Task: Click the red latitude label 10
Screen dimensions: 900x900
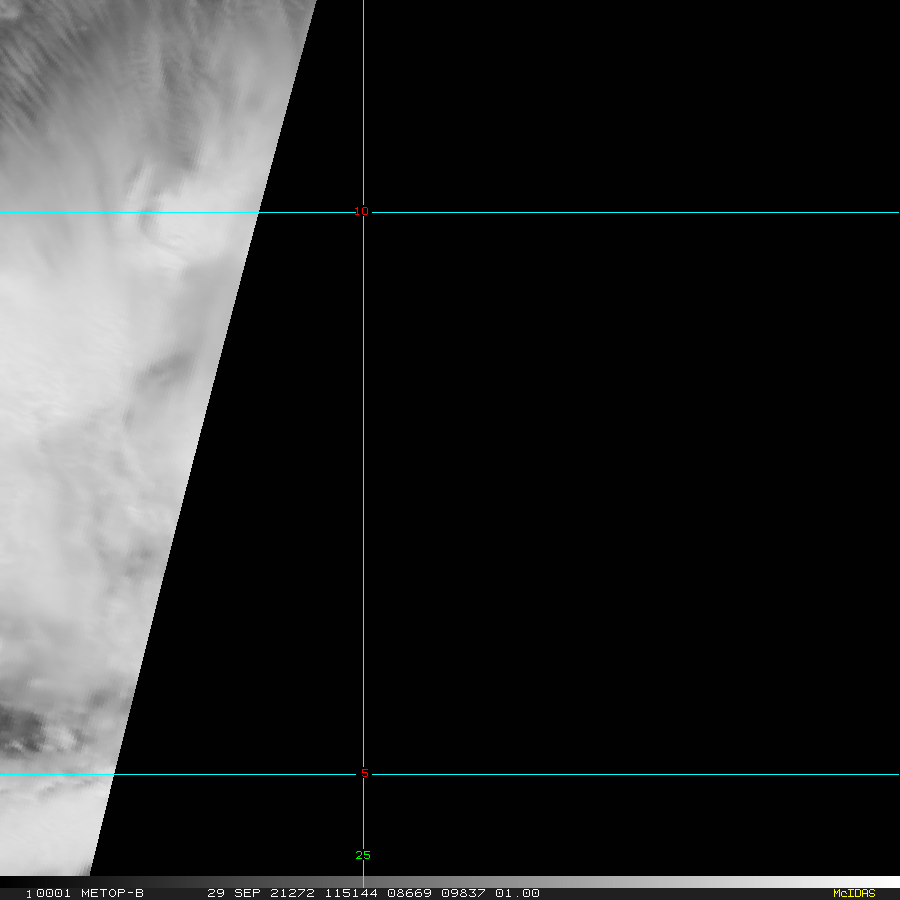Action: (x=361, y=212)
